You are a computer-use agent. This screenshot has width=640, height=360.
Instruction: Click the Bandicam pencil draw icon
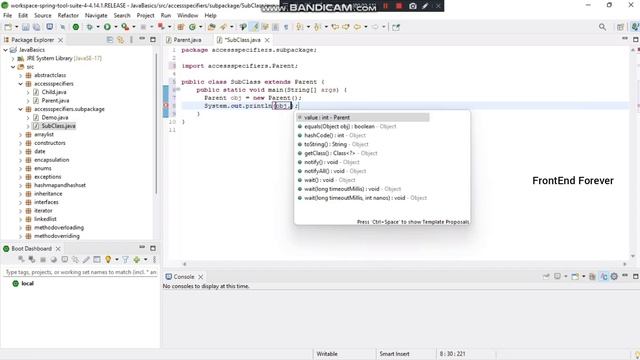tap(425, 6)
